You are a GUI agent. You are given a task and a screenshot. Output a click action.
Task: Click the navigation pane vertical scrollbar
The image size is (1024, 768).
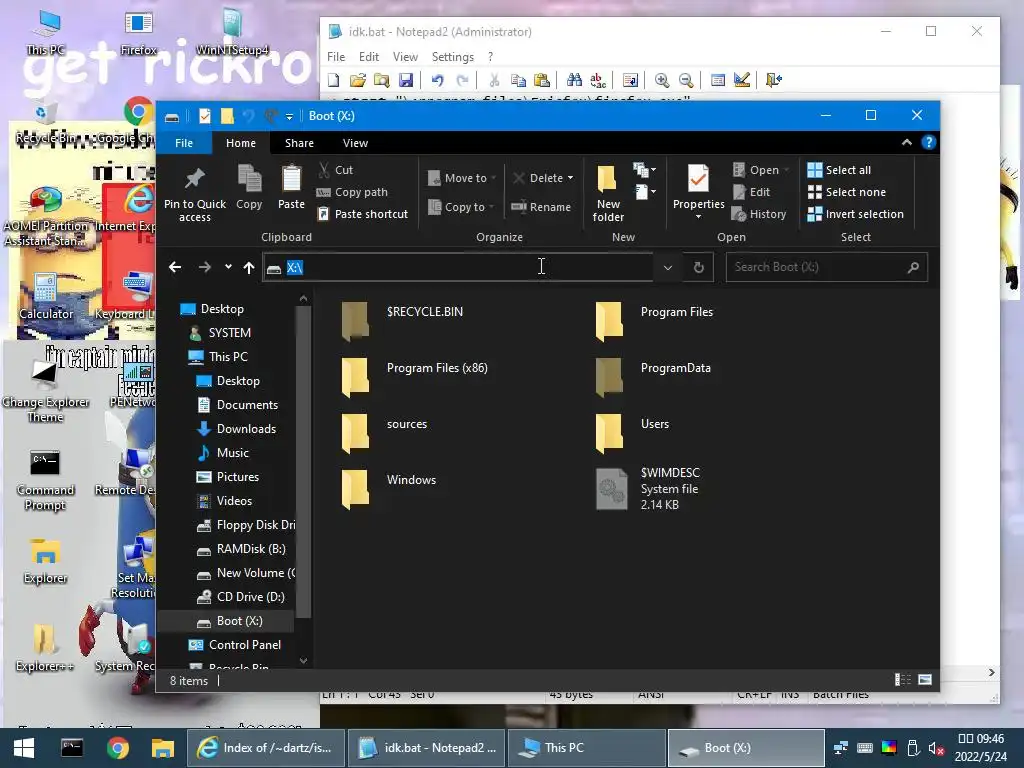[x=303, y=461]
